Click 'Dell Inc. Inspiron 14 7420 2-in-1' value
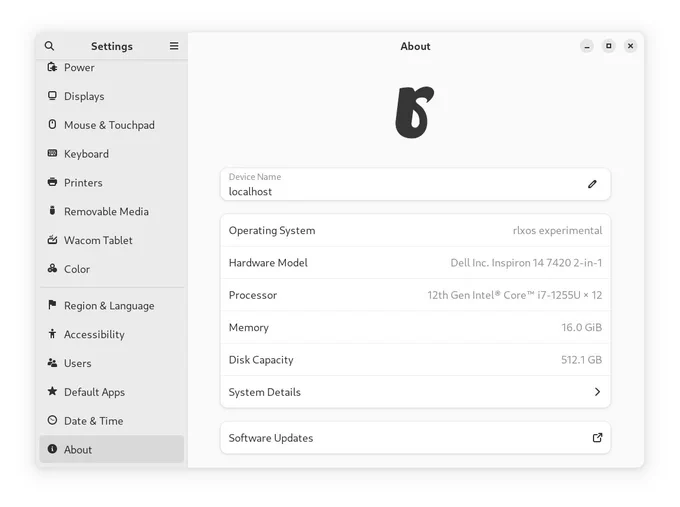The height and width of the screenshot is (507, 680). click(526, 262)
